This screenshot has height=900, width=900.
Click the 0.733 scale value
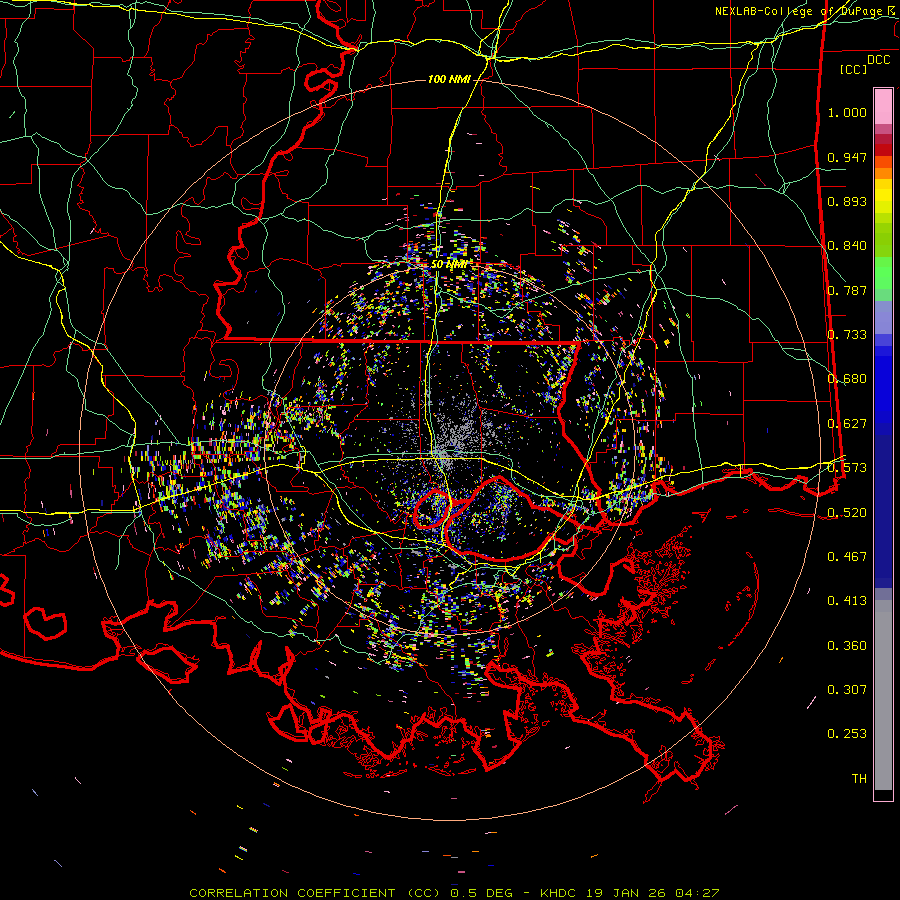847,335
